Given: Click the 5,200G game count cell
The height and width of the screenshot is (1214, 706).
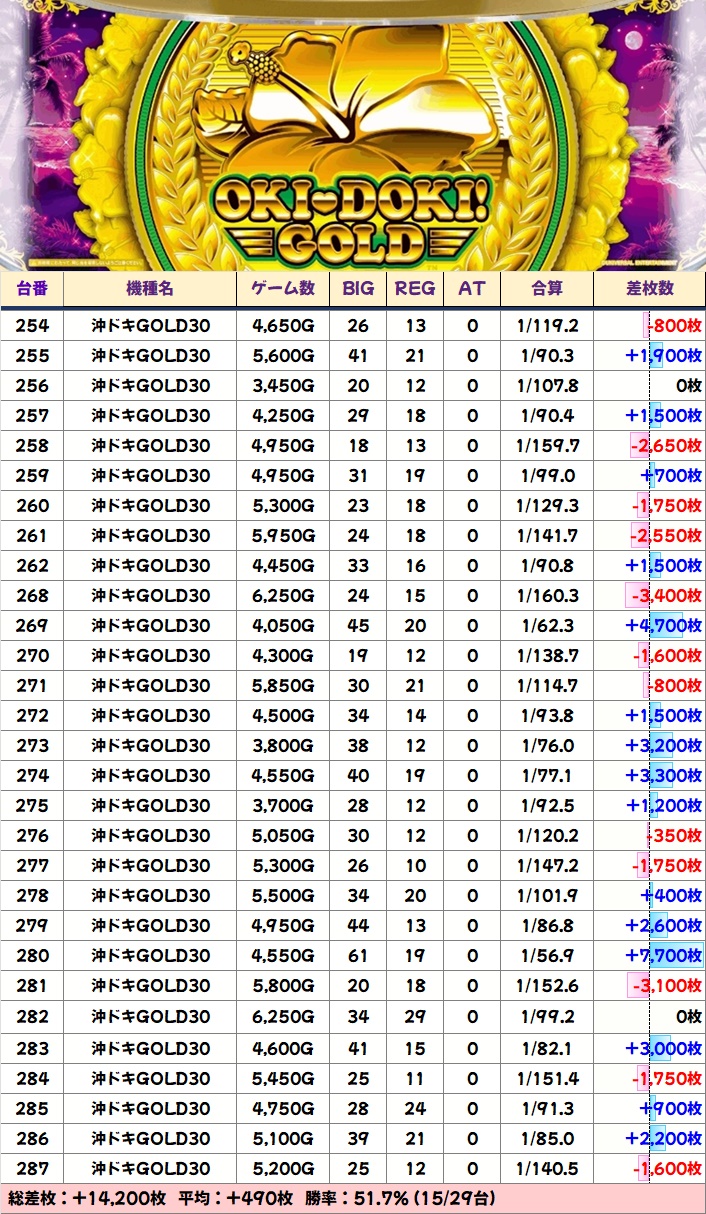Looking at the screenshot, I should [x=283, y=1168].
